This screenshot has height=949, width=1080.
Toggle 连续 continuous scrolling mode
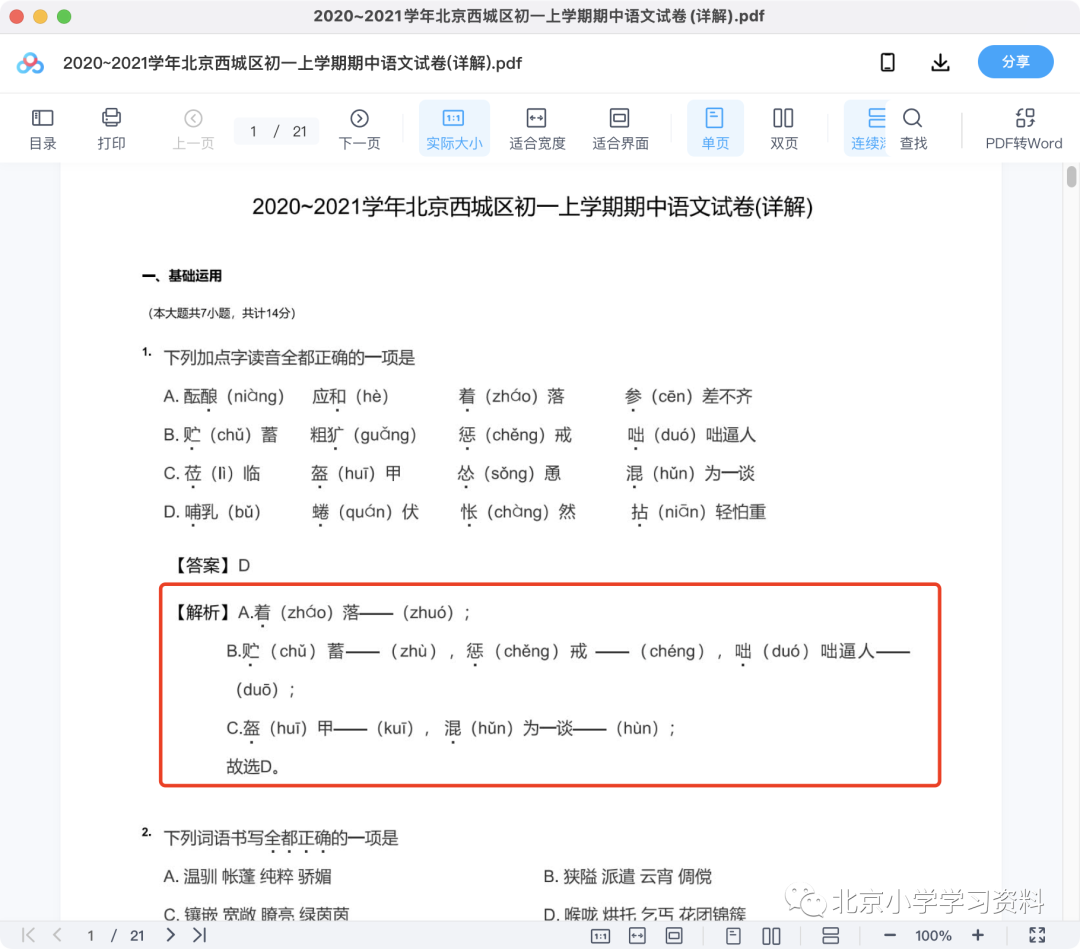pos(867,129)
